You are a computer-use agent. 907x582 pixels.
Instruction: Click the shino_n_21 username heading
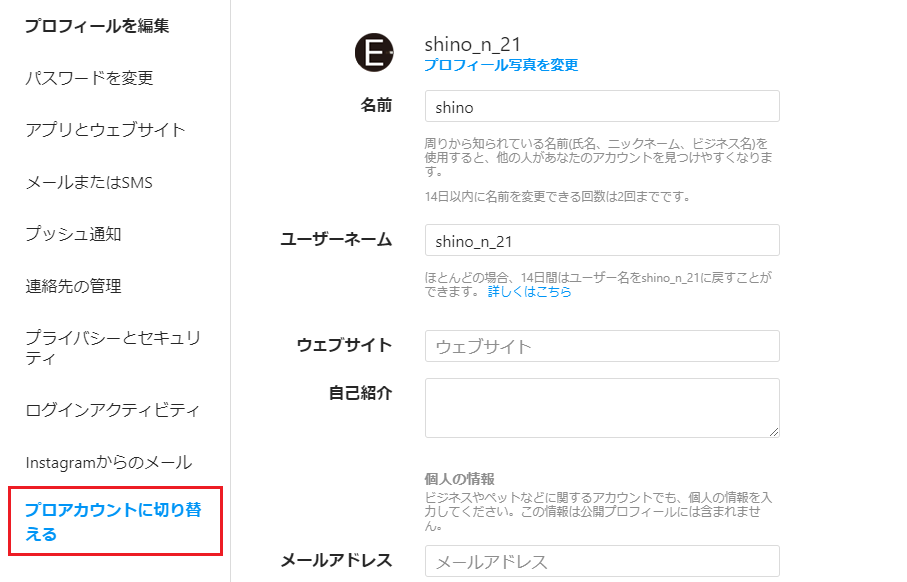coord(473,44)
